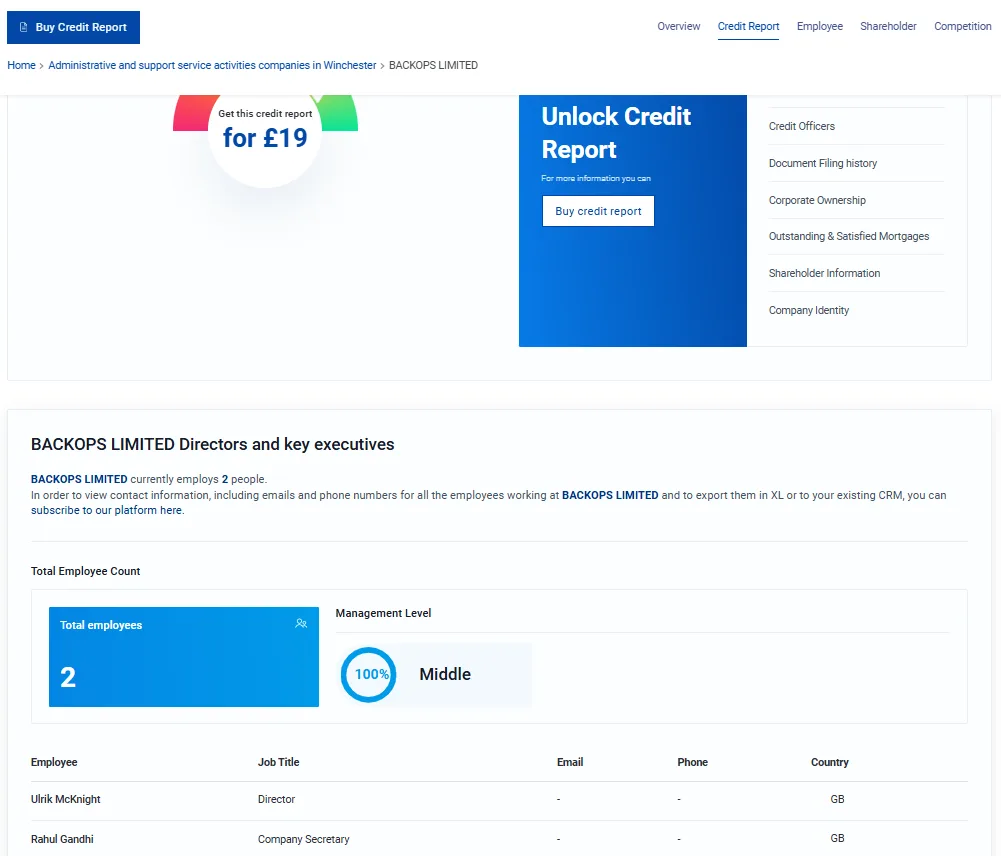1001x856 pixels.
Task: Click the people icon on Total employees card
Action: pos(301,624)
